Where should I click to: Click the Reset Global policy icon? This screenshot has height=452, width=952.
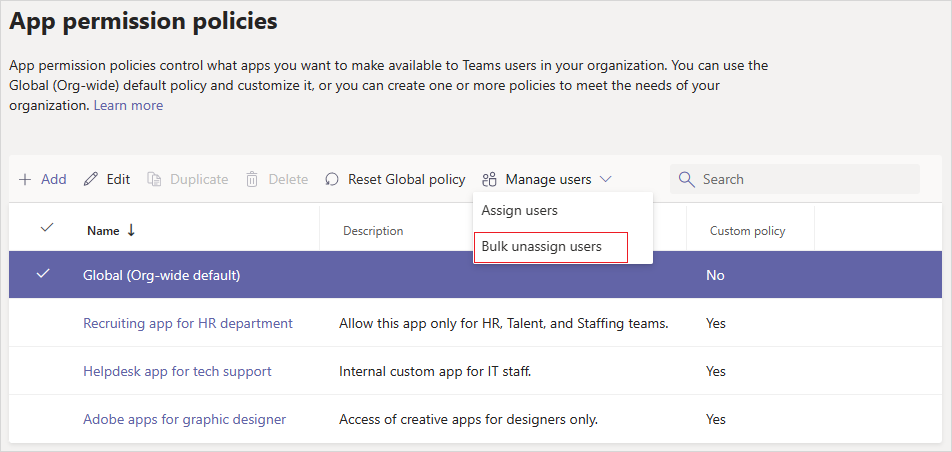(x=332, y=180)
